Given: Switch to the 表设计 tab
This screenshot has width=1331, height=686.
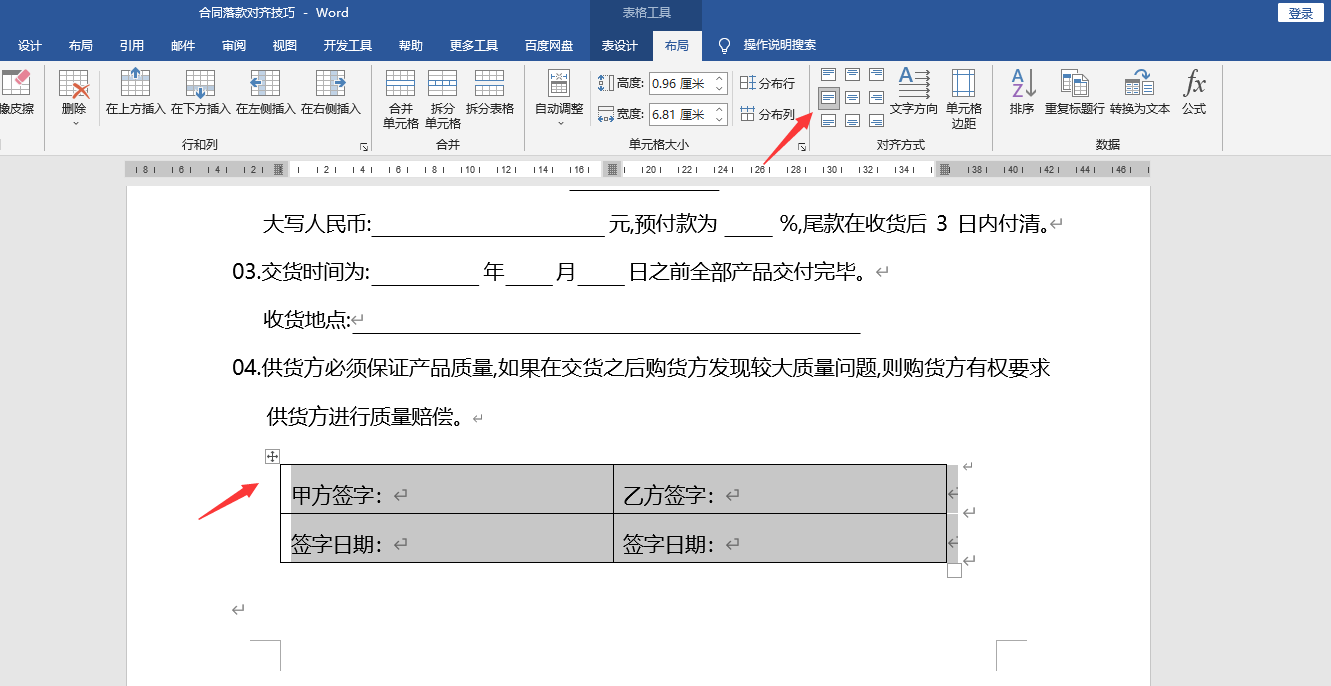Looking at the screenshot, I should click(620, 46).
